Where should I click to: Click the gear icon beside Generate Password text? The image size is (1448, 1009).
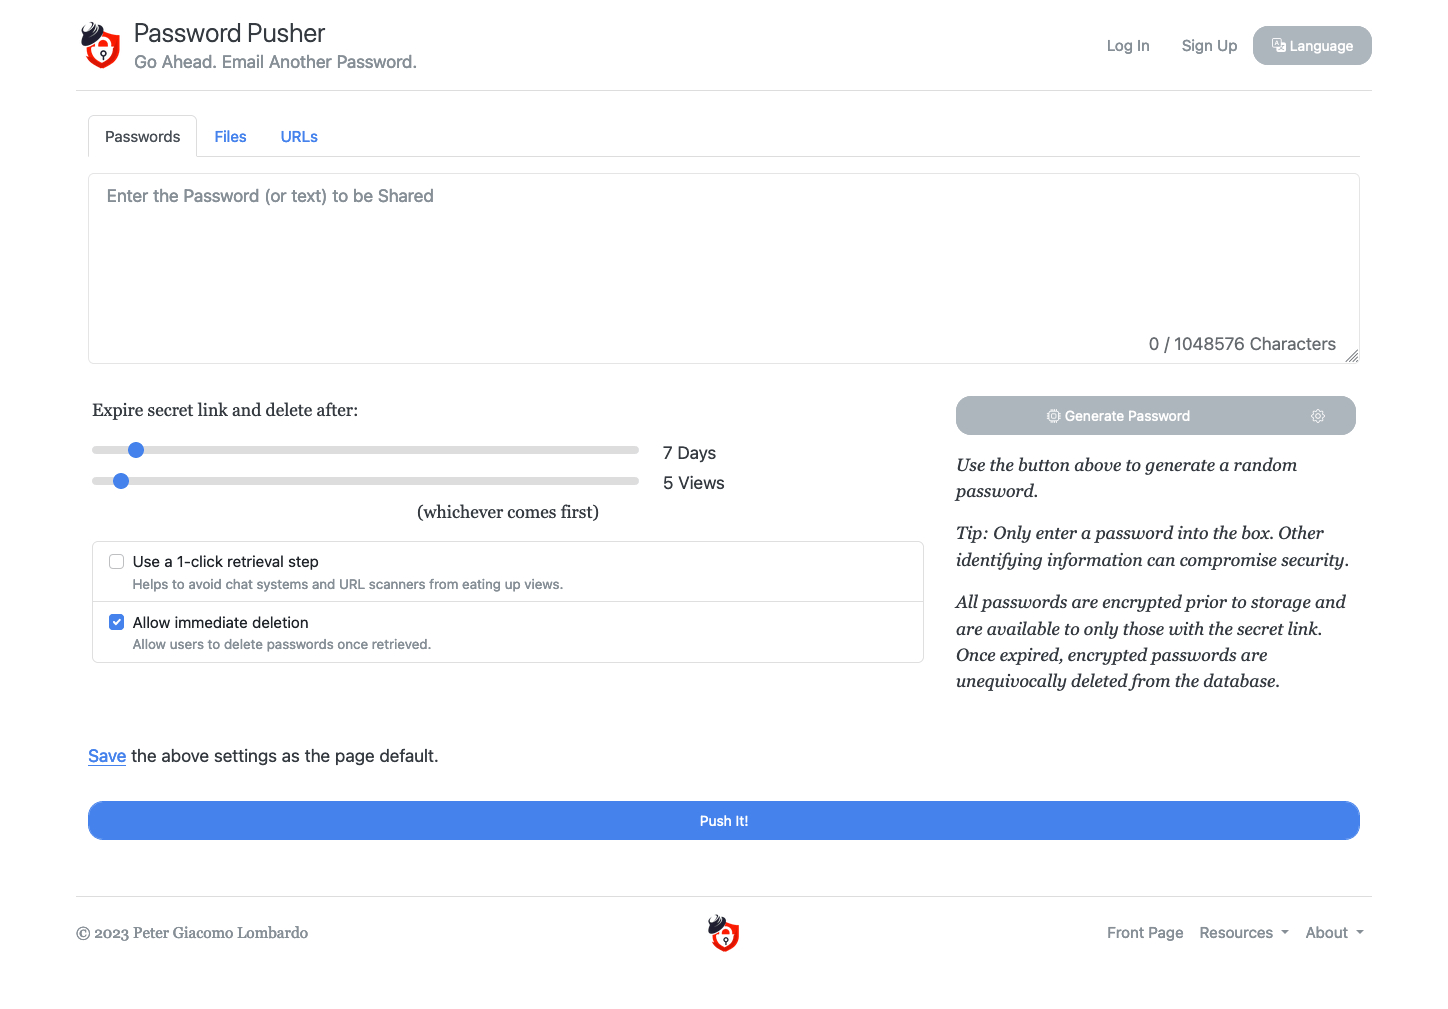(x=1053, y=416)
